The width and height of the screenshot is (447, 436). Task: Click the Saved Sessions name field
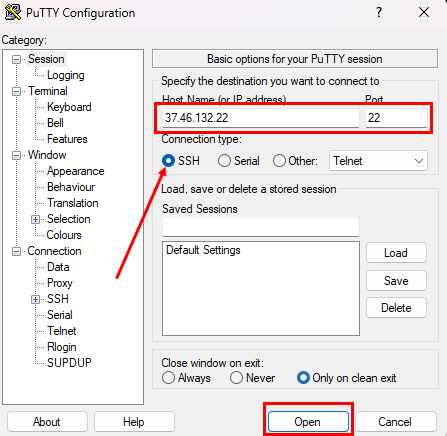pos(261,227)
